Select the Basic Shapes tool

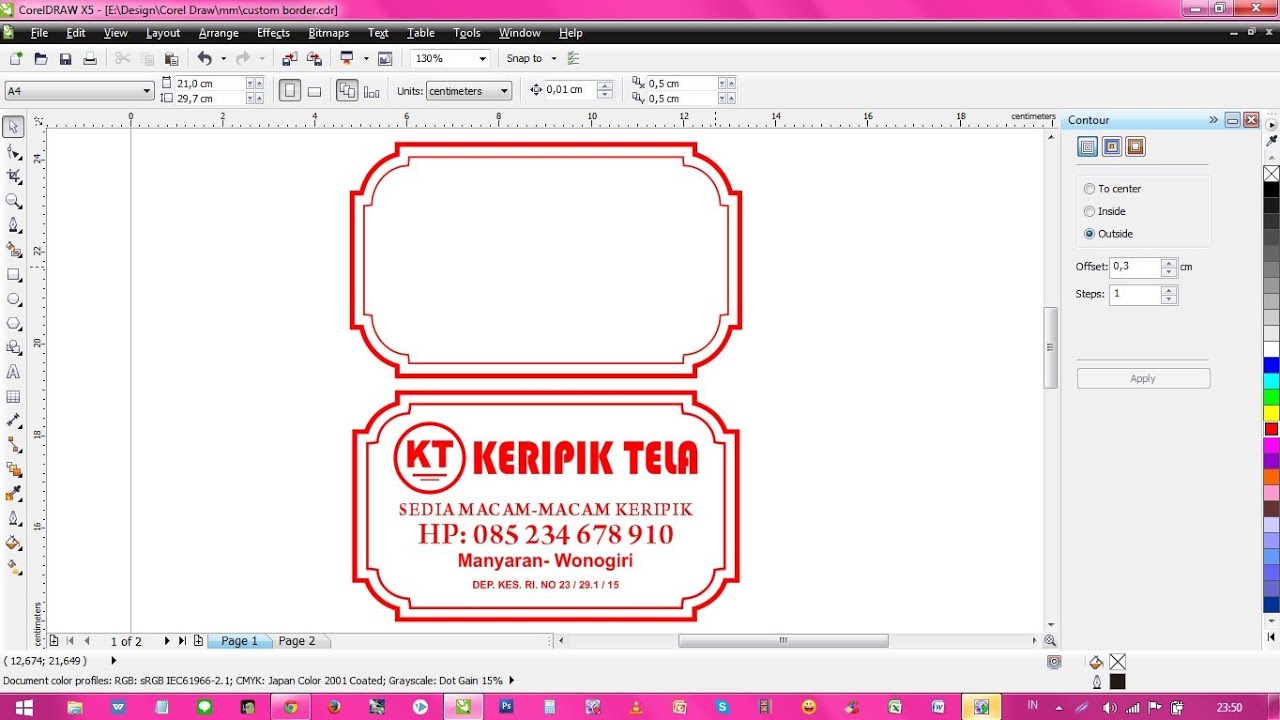[13, 347]
